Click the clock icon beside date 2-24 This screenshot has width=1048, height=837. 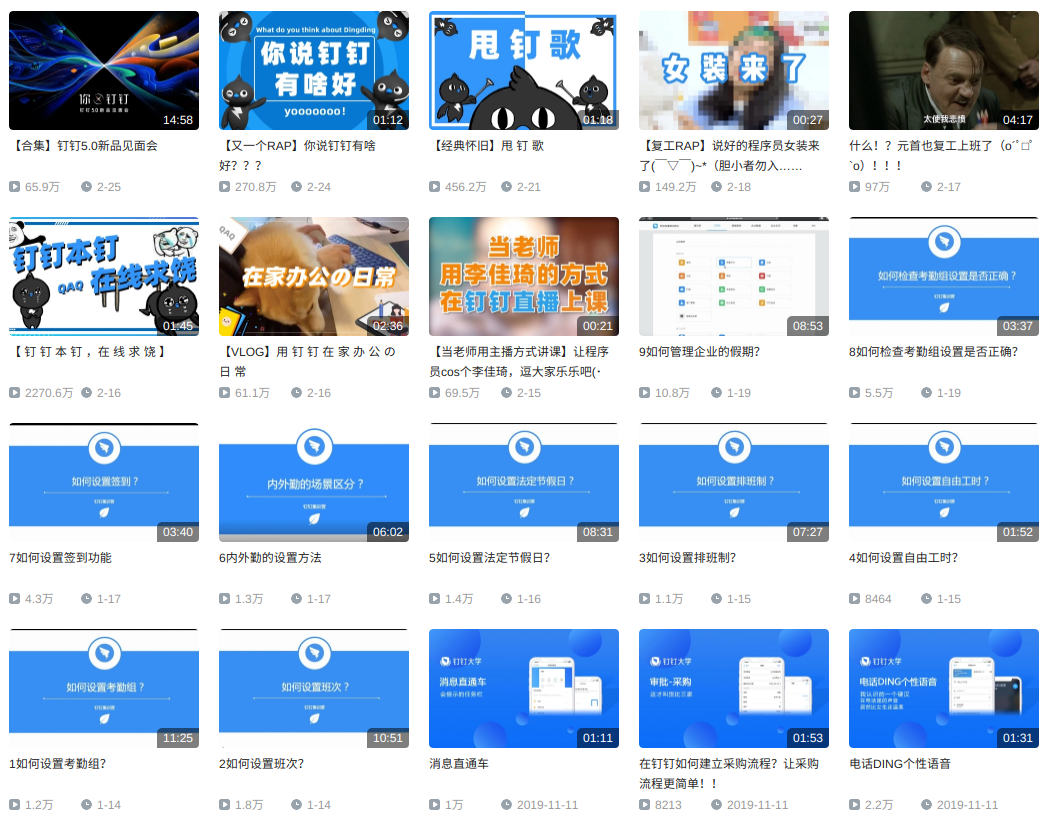[296, 187]
